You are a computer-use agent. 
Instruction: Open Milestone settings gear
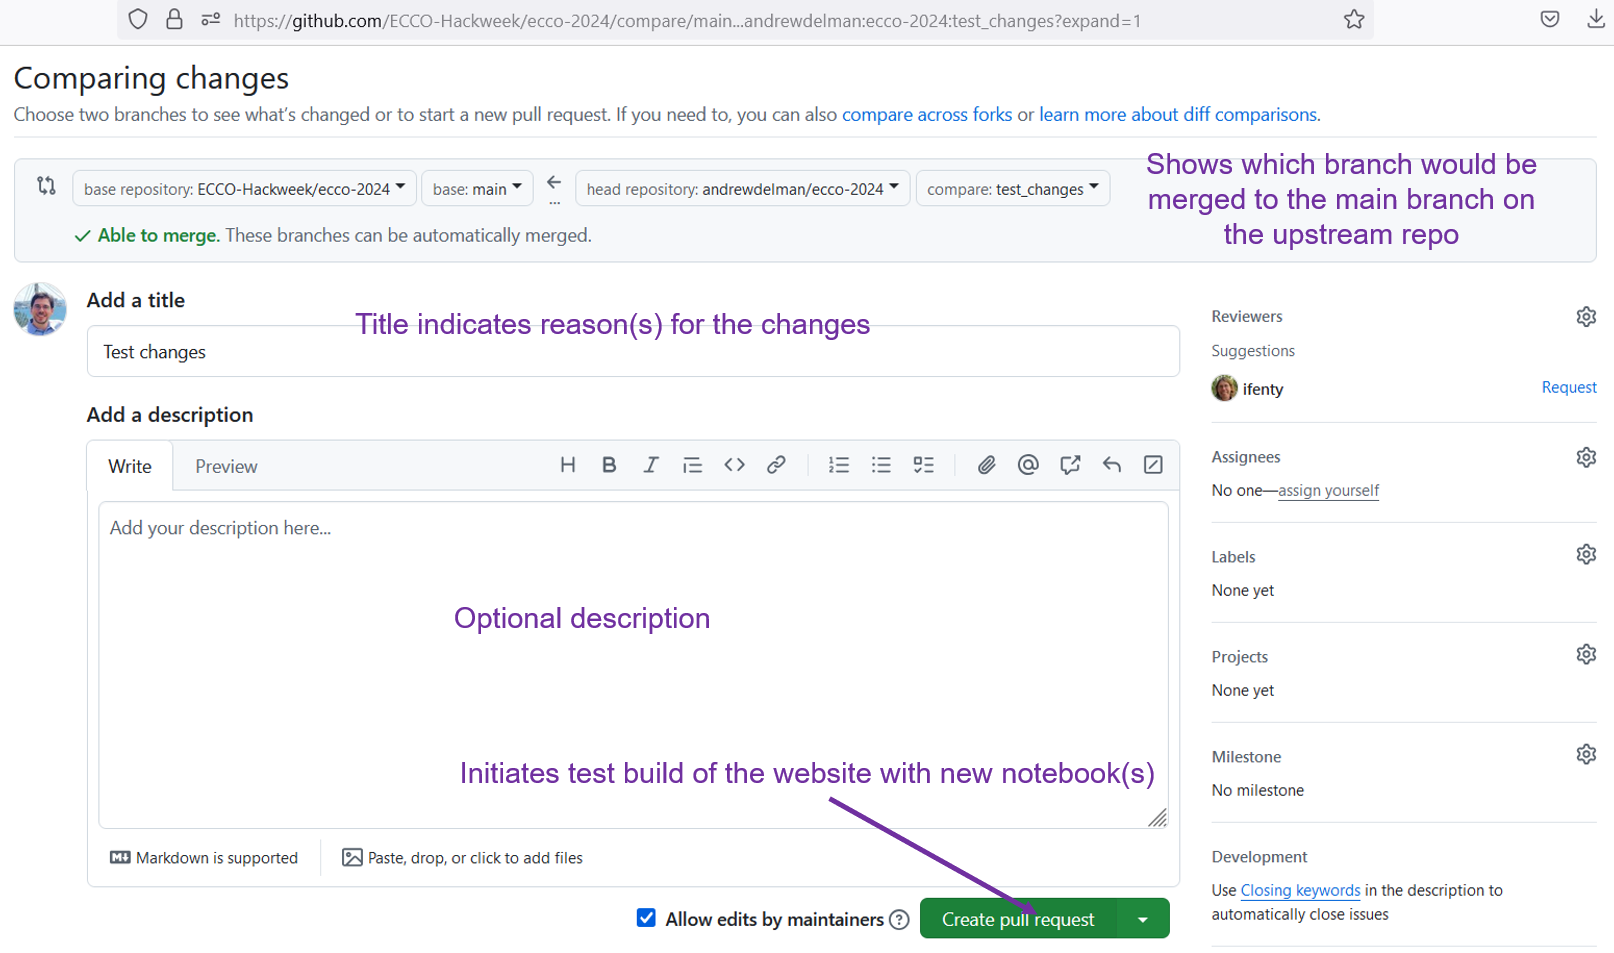coord(1586,754)
